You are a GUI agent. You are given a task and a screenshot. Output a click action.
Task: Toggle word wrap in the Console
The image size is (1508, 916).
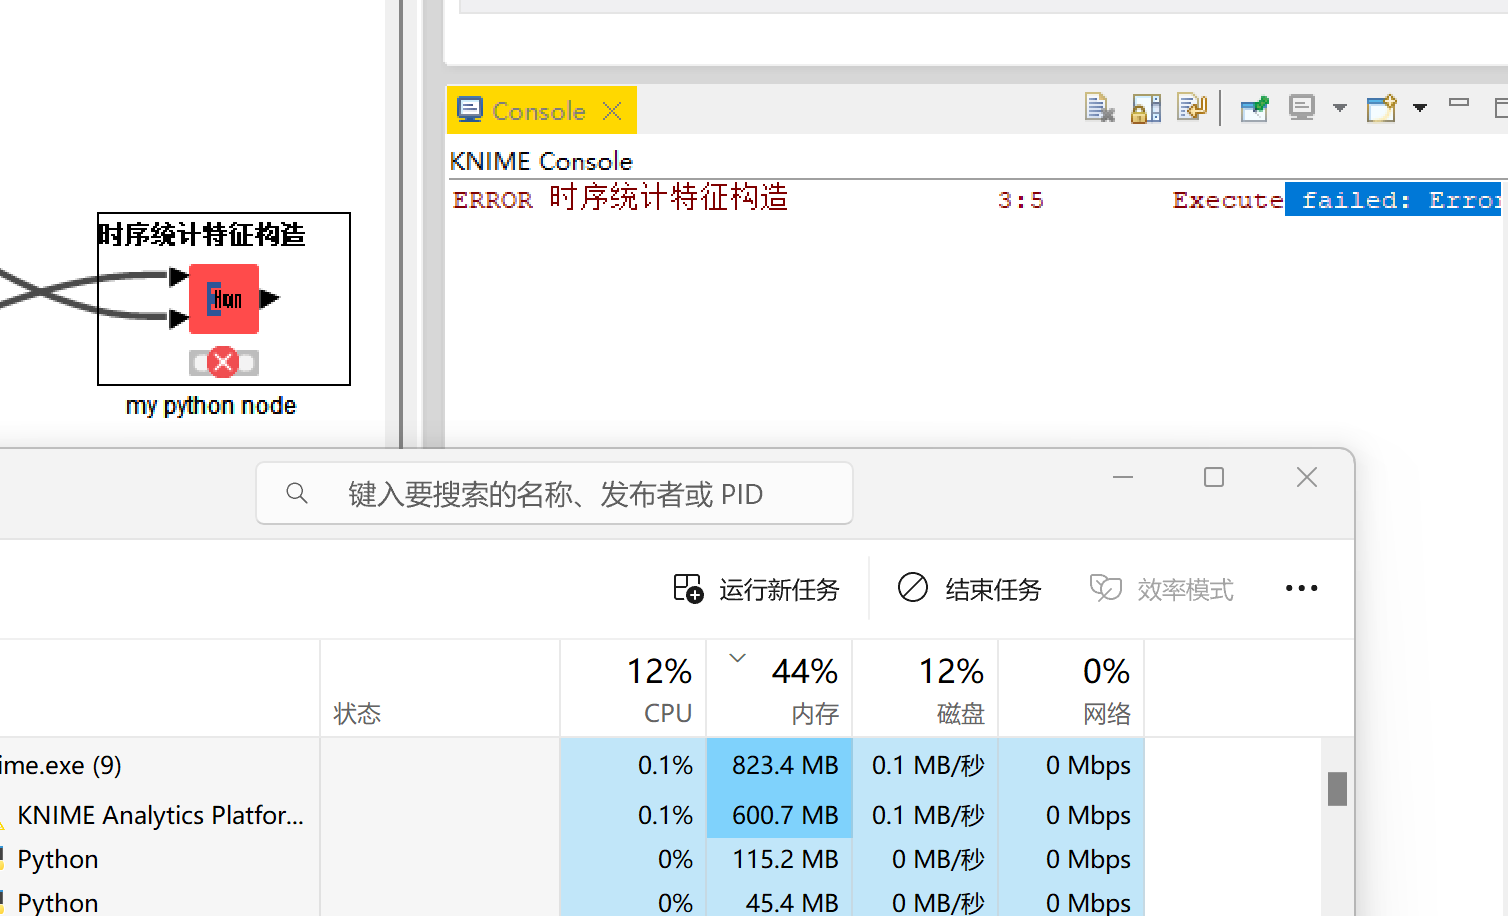point(1192,107)
